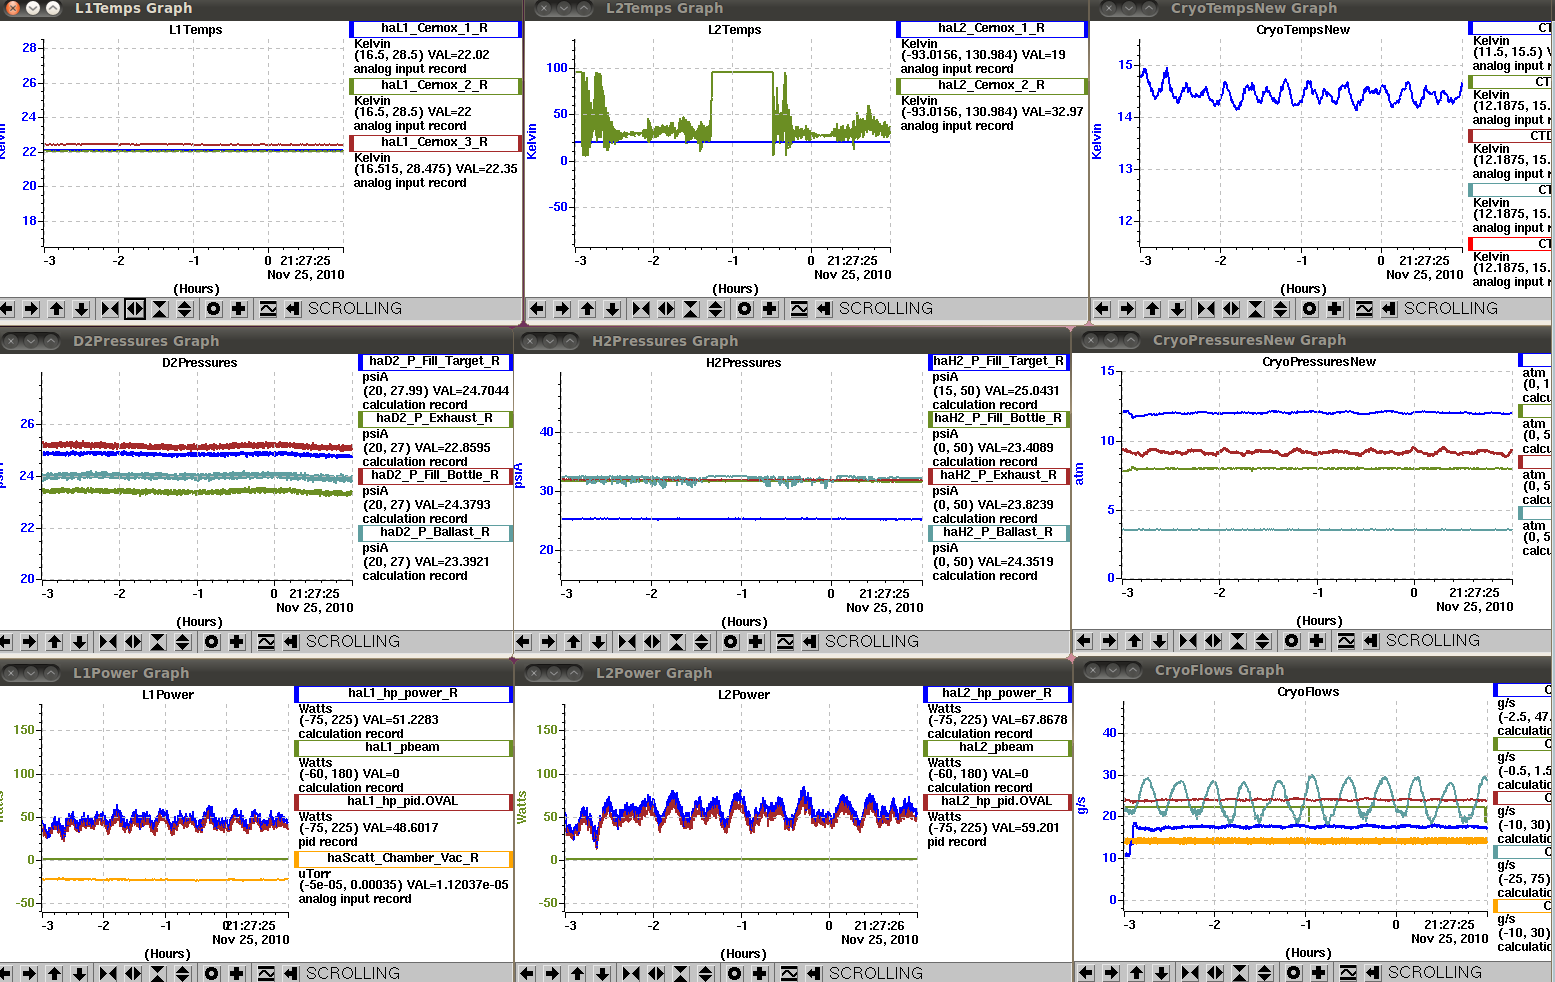Image resolution: width=1555 pixels, height=982 pixels.
Task: Pan left in CryoTempsNew graph toolbar
Action: (x=1102, y=309)
